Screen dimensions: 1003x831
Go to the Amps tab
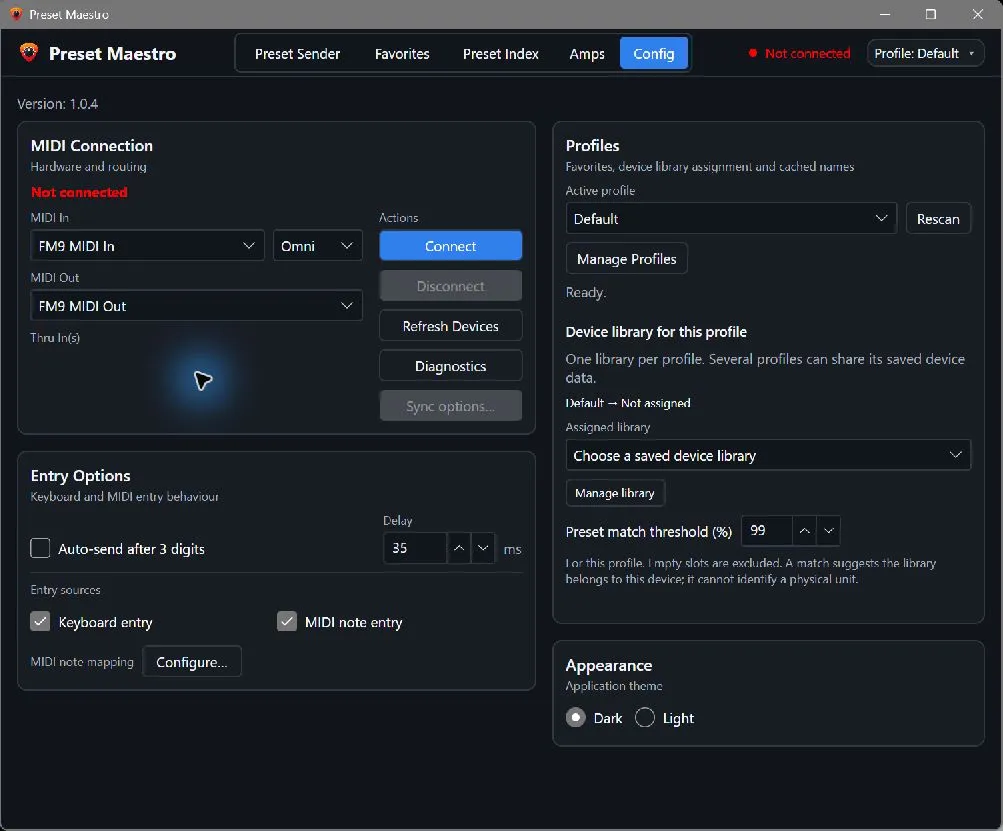(587, 54)
